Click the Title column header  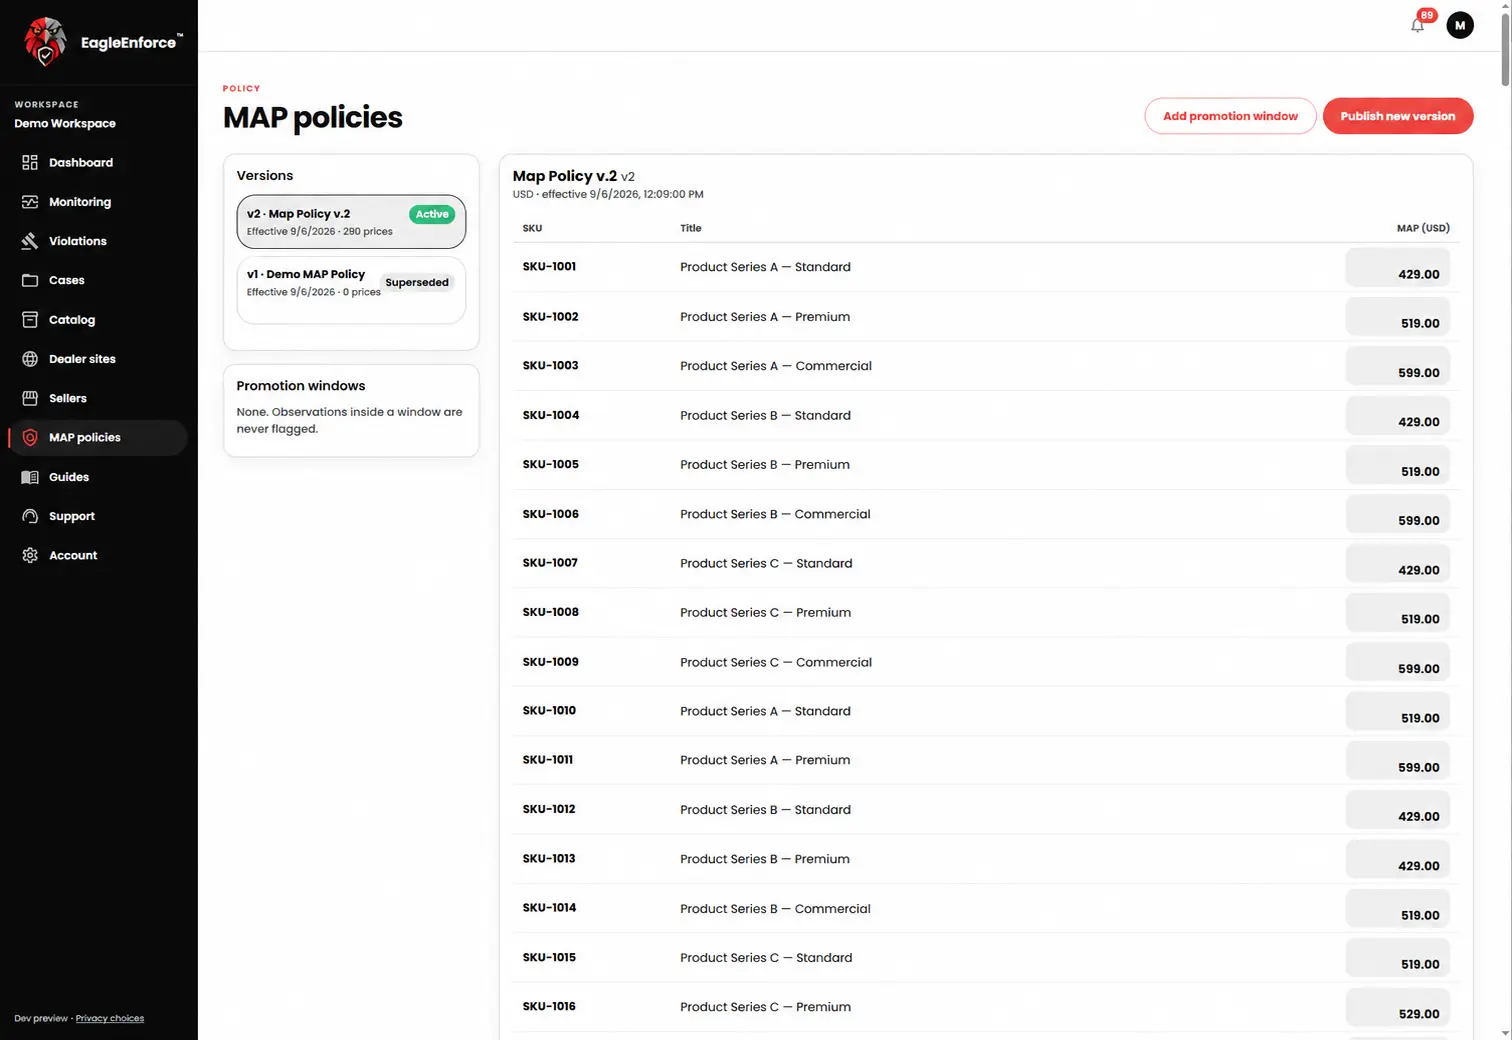691,228
